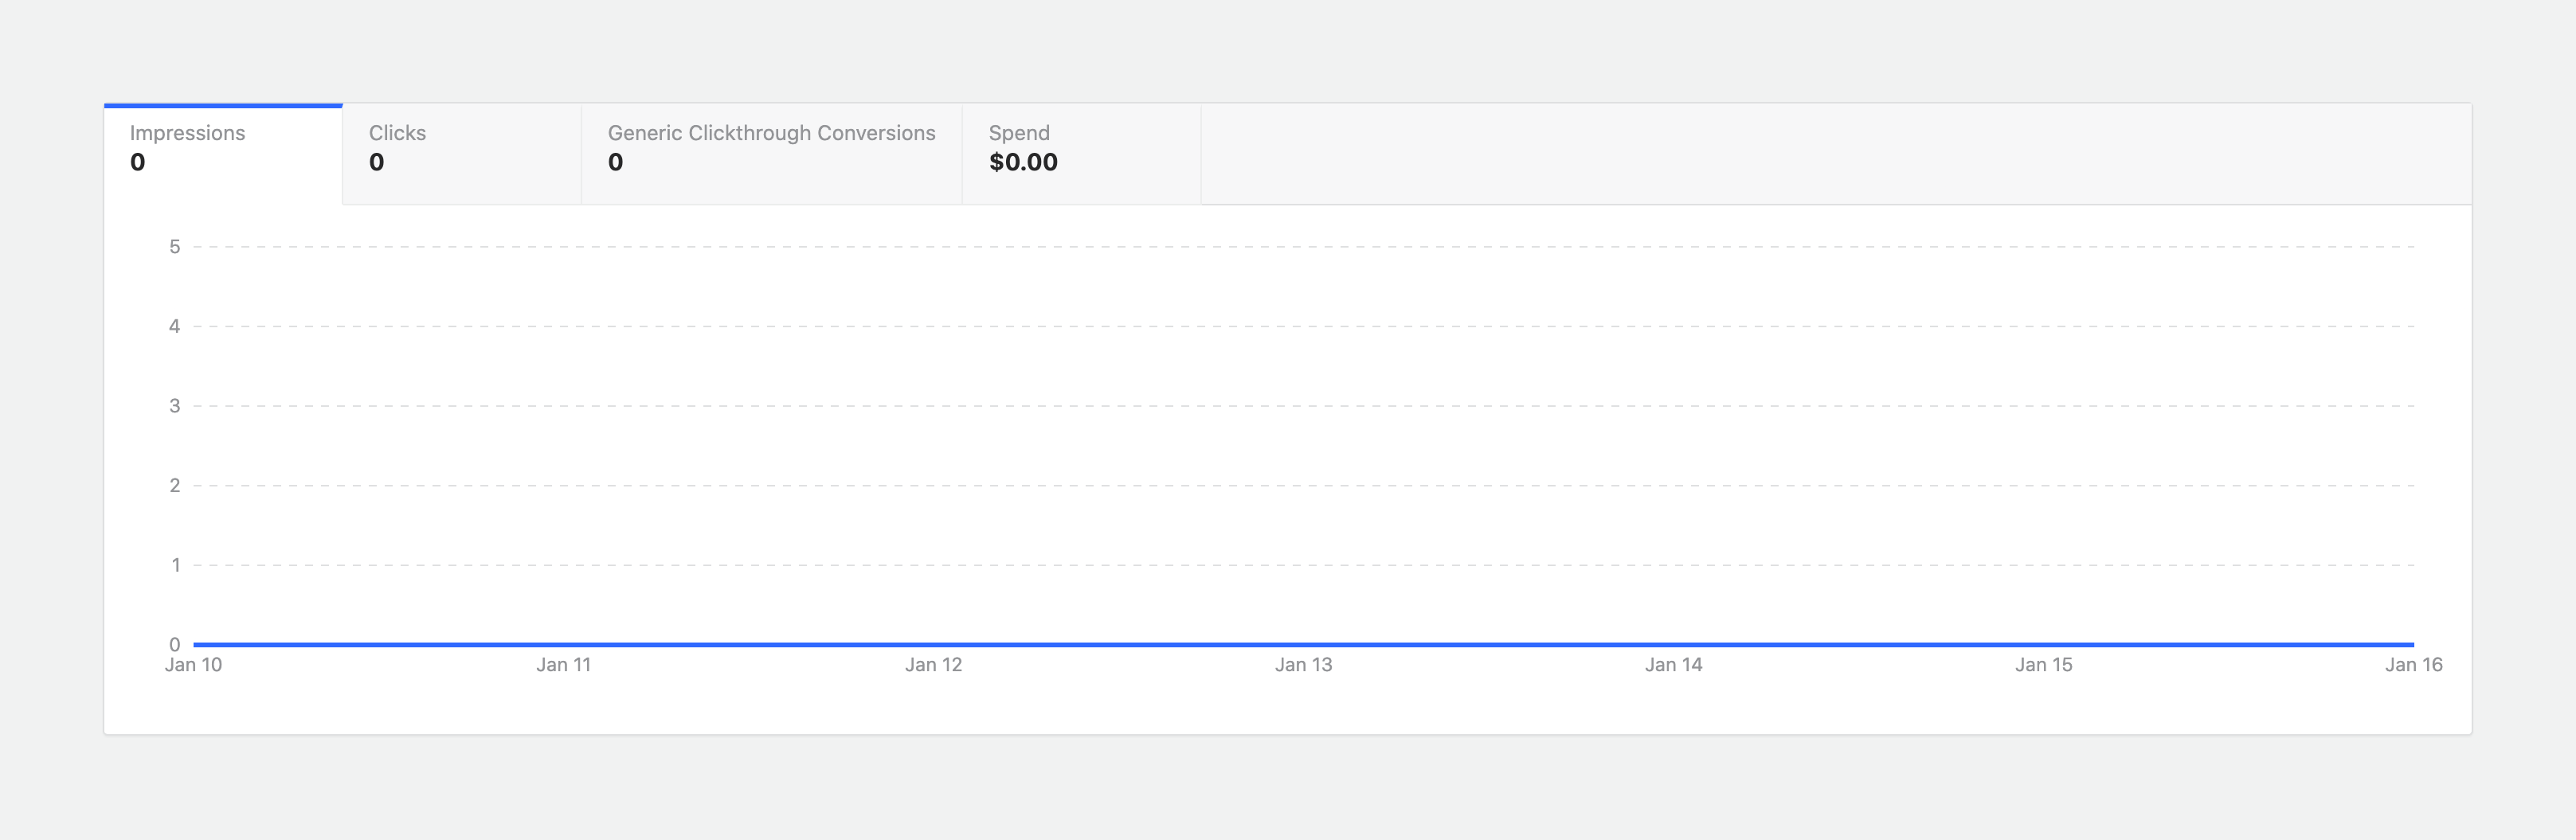Click the Jan 11 x-axis label

tap(563, 665)
